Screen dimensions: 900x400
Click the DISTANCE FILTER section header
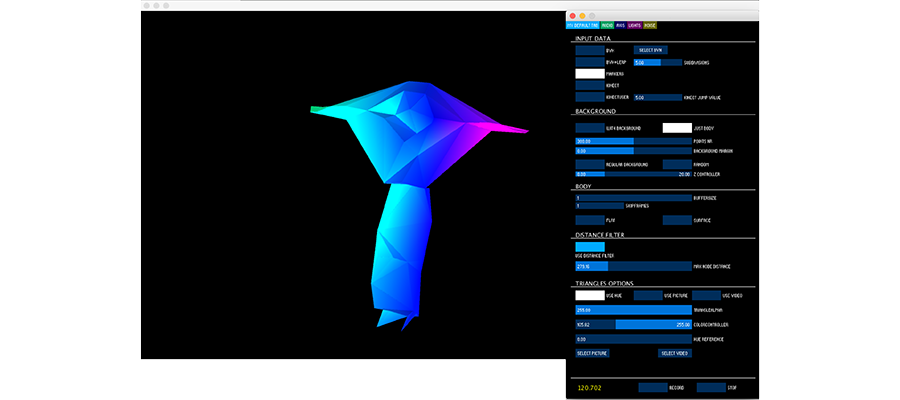600,235
